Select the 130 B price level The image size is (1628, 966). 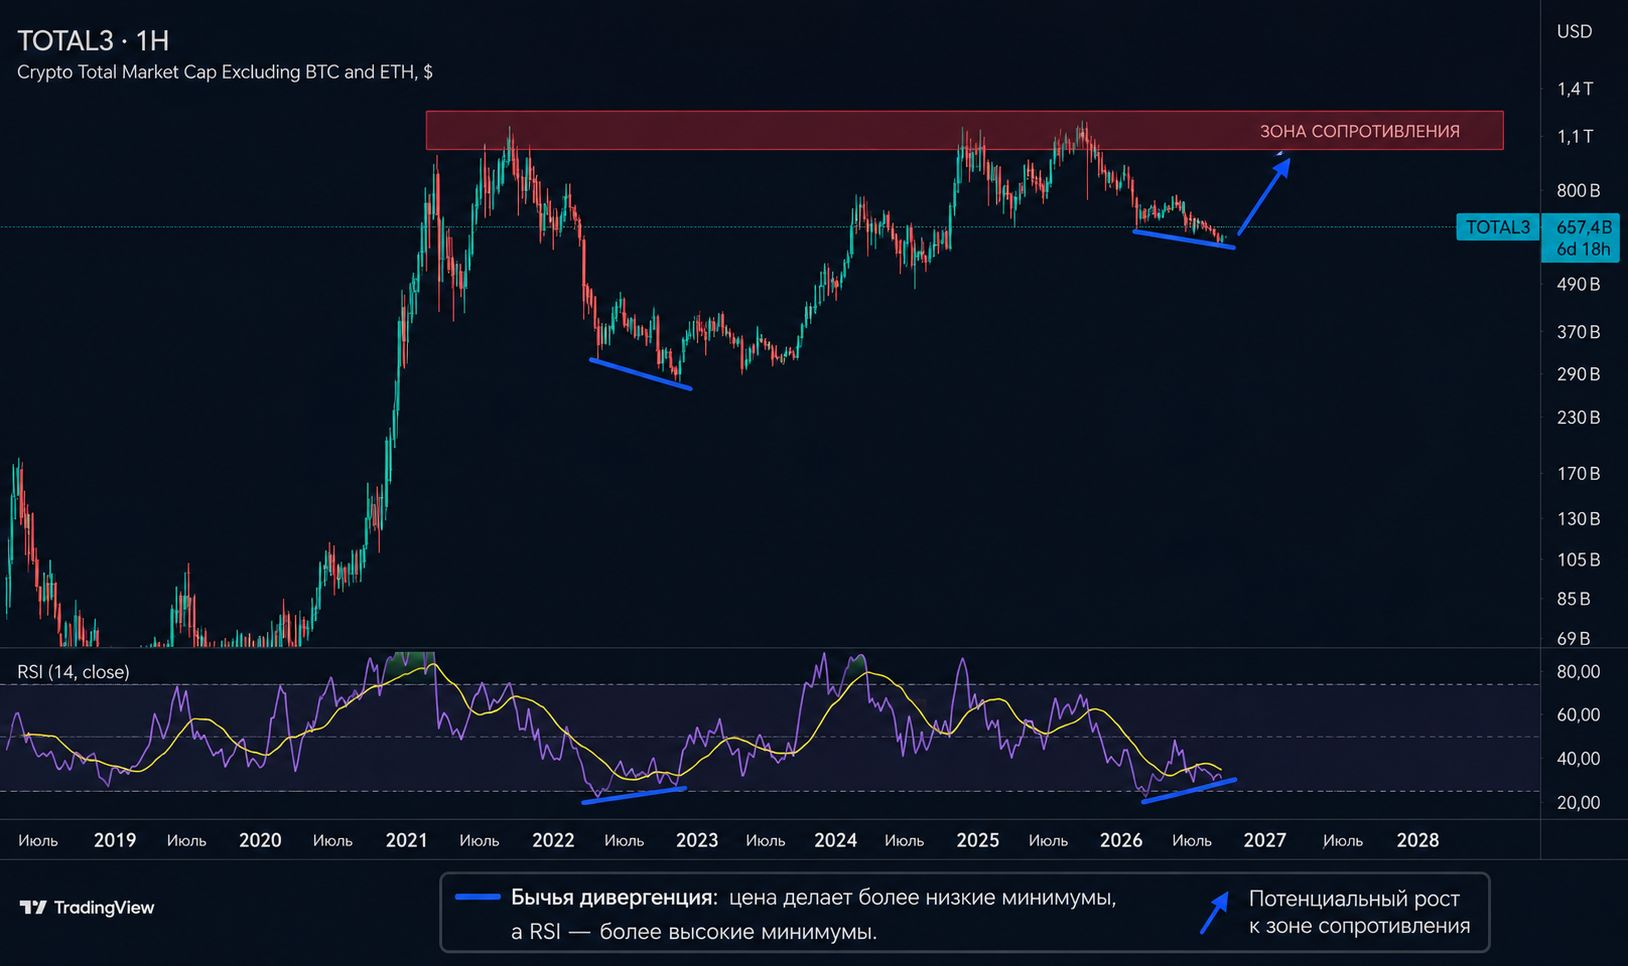[x=1578, y=519]
